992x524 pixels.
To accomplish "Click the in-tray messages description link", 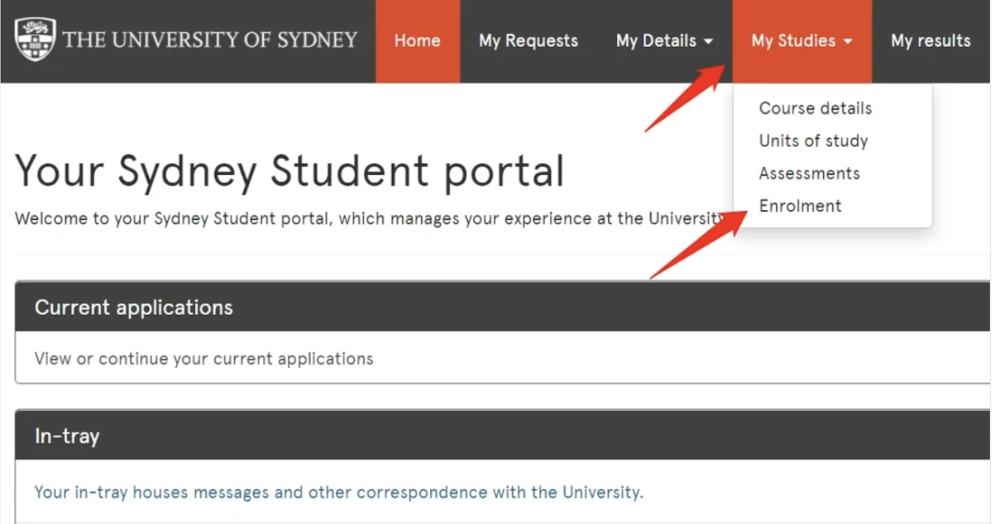I will 339,492.
